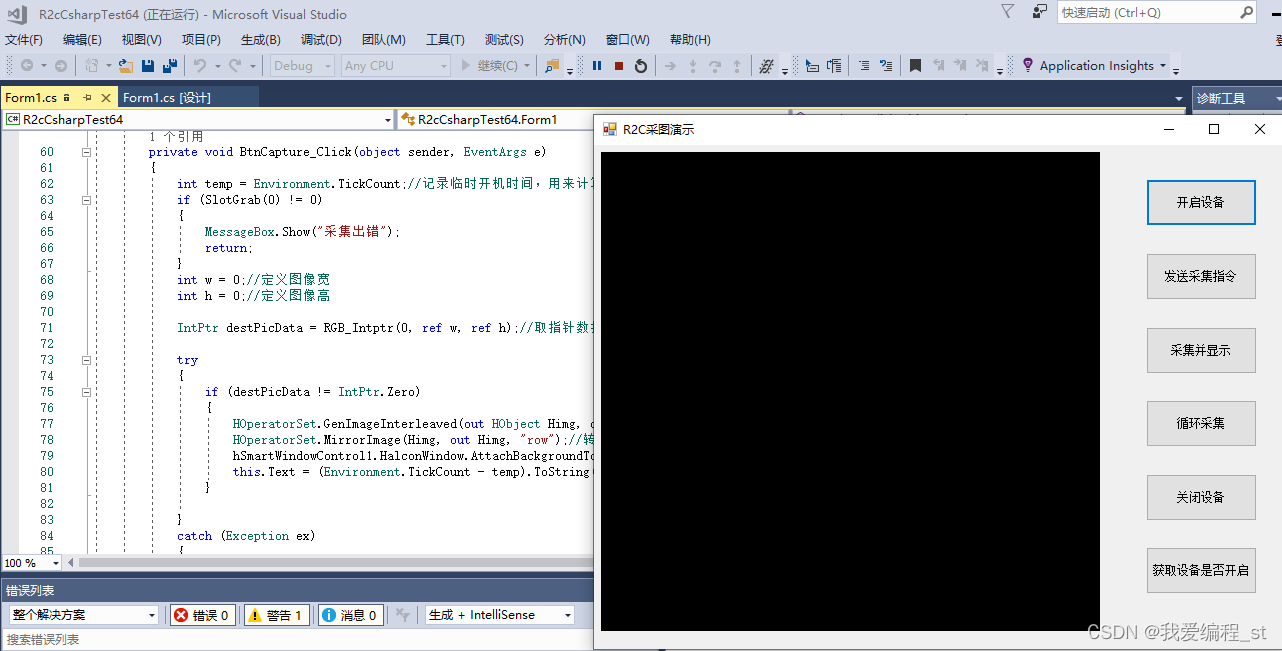Open the 工具(T) menu

coord(445,40)
